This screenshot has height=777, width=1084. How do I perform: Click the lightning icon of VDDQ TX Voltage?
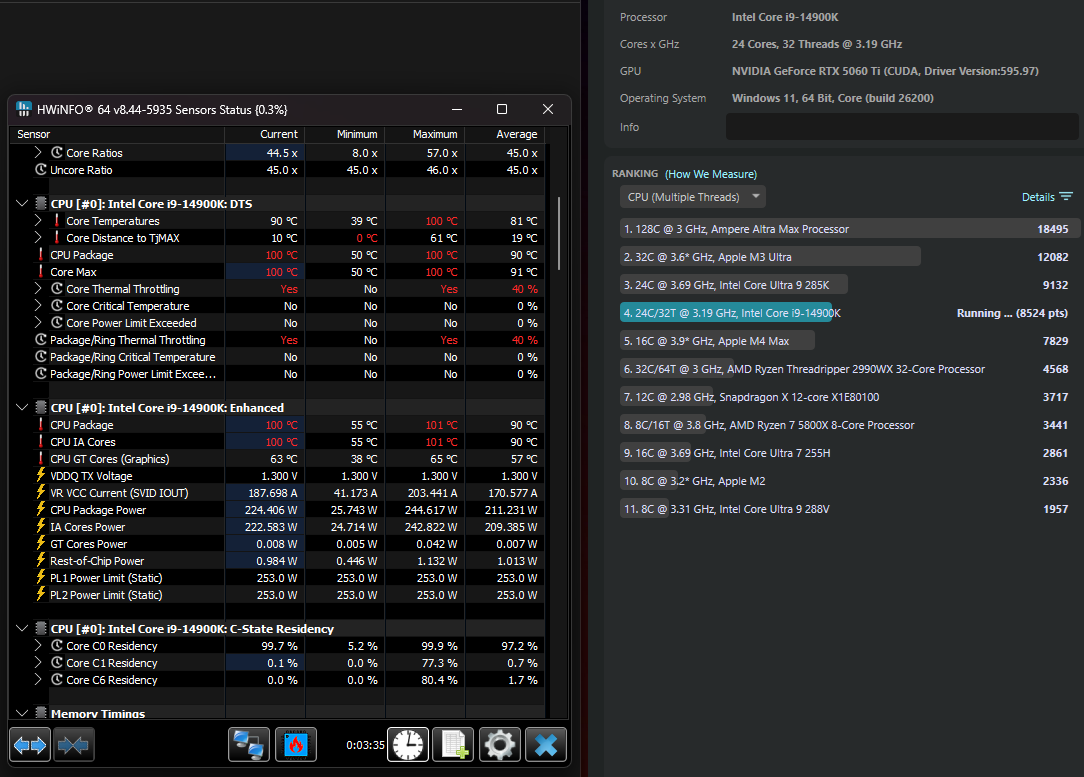(41, 476)
